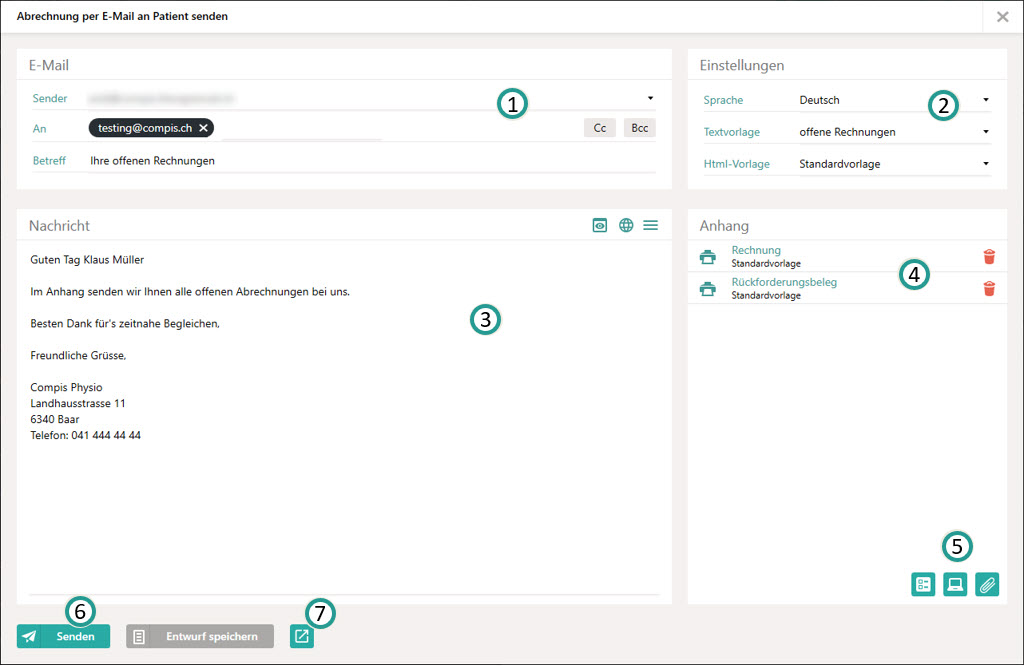The height and width of the screenshot is (666, 1025).
Task: Open the Rechnung attachment link
Action: pos(756,250)
